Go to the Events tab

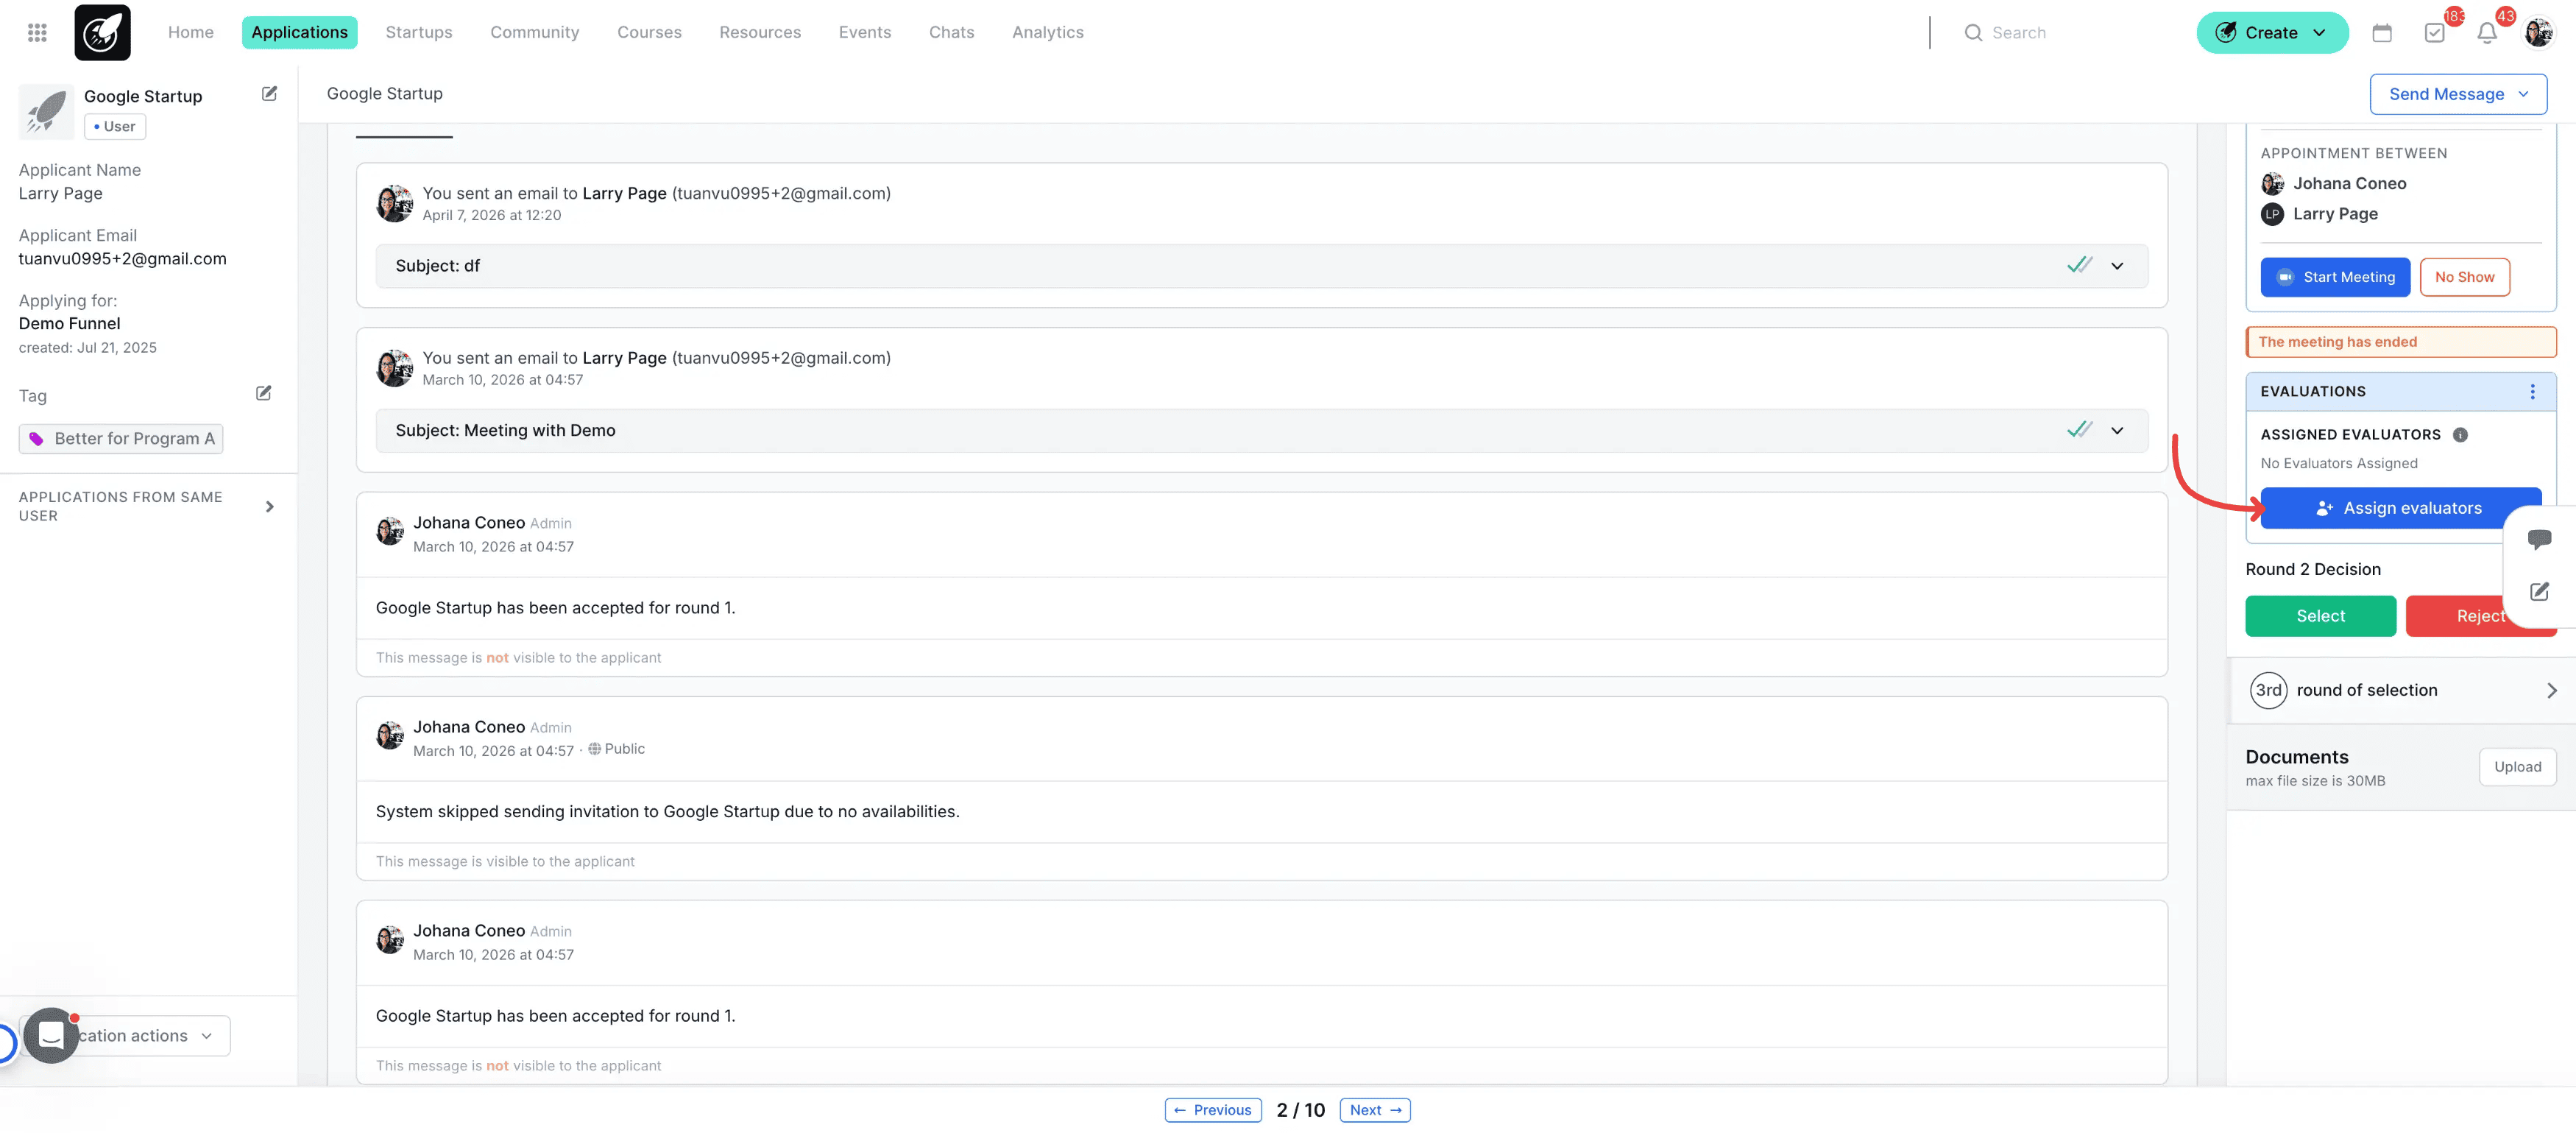(x=865, y=33)
